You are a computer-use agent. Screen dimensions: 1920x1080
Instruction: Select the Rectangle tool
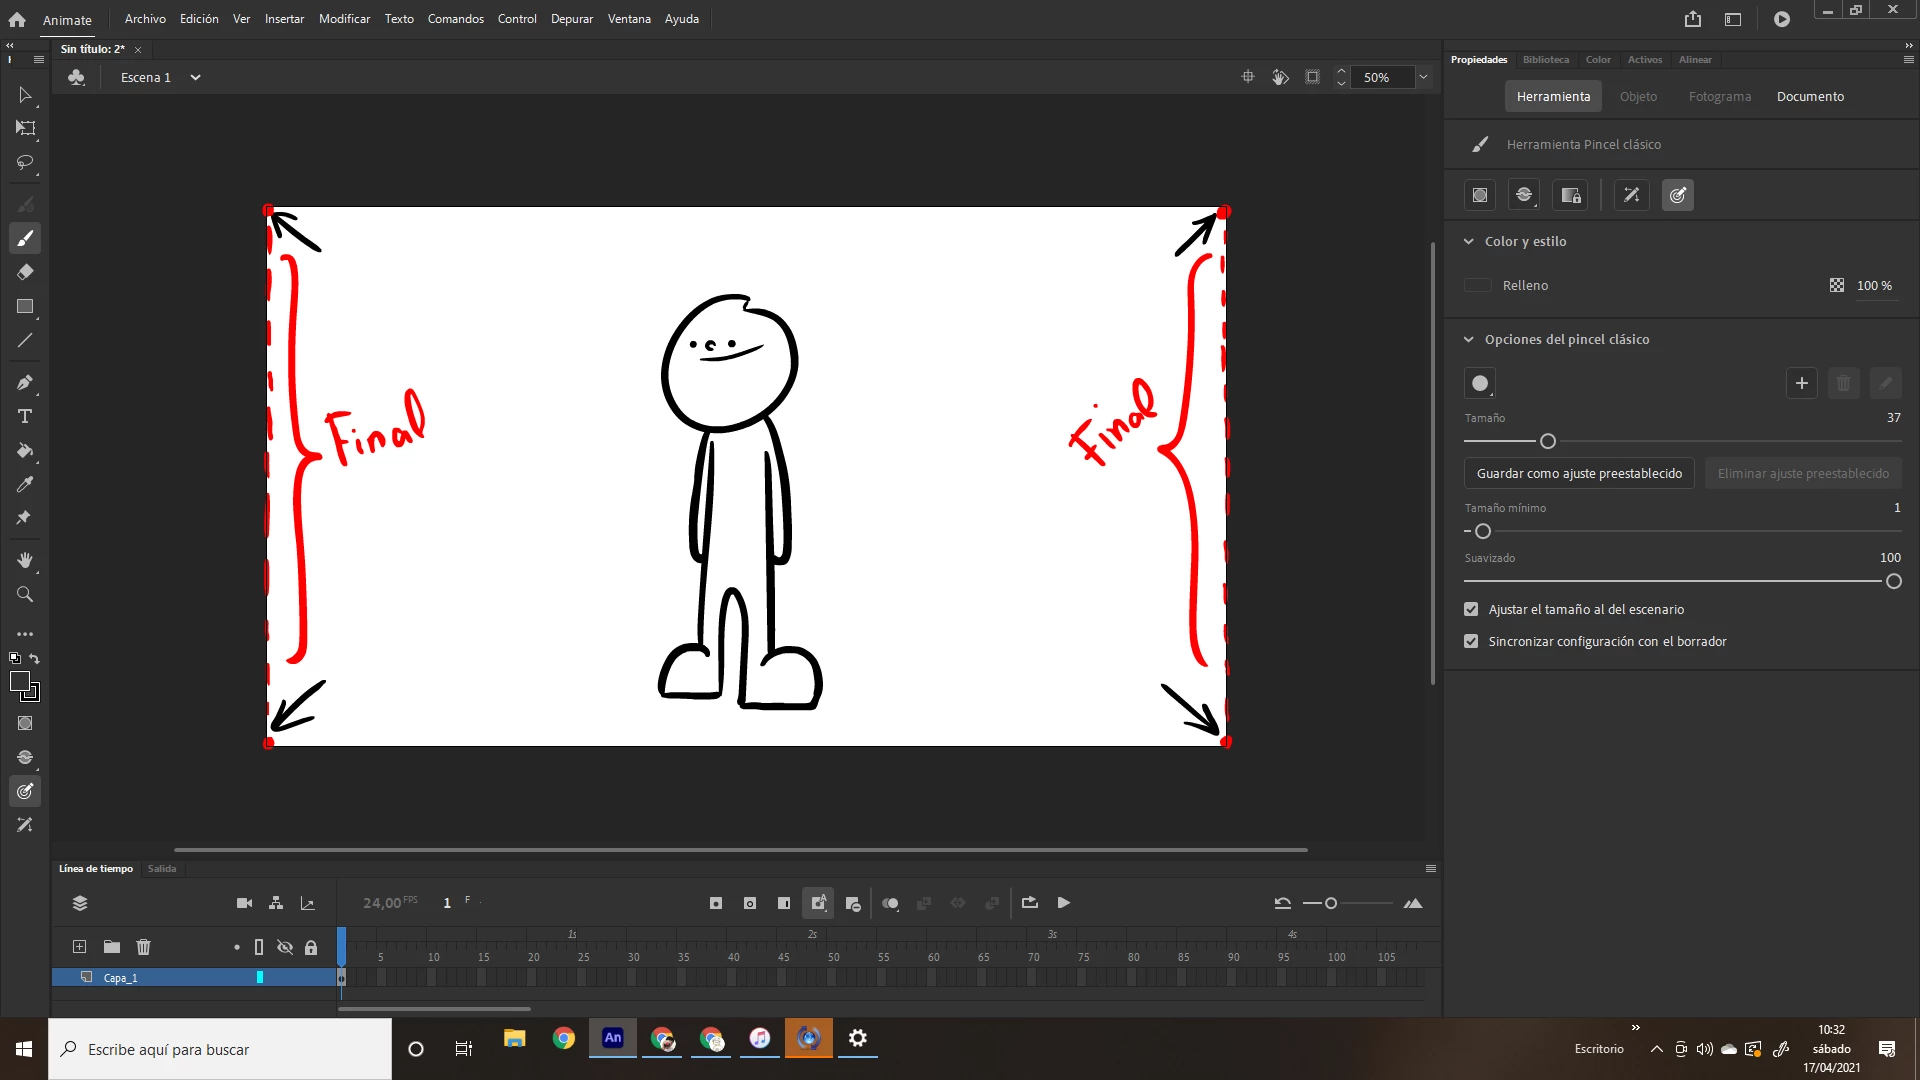(25, 306)
